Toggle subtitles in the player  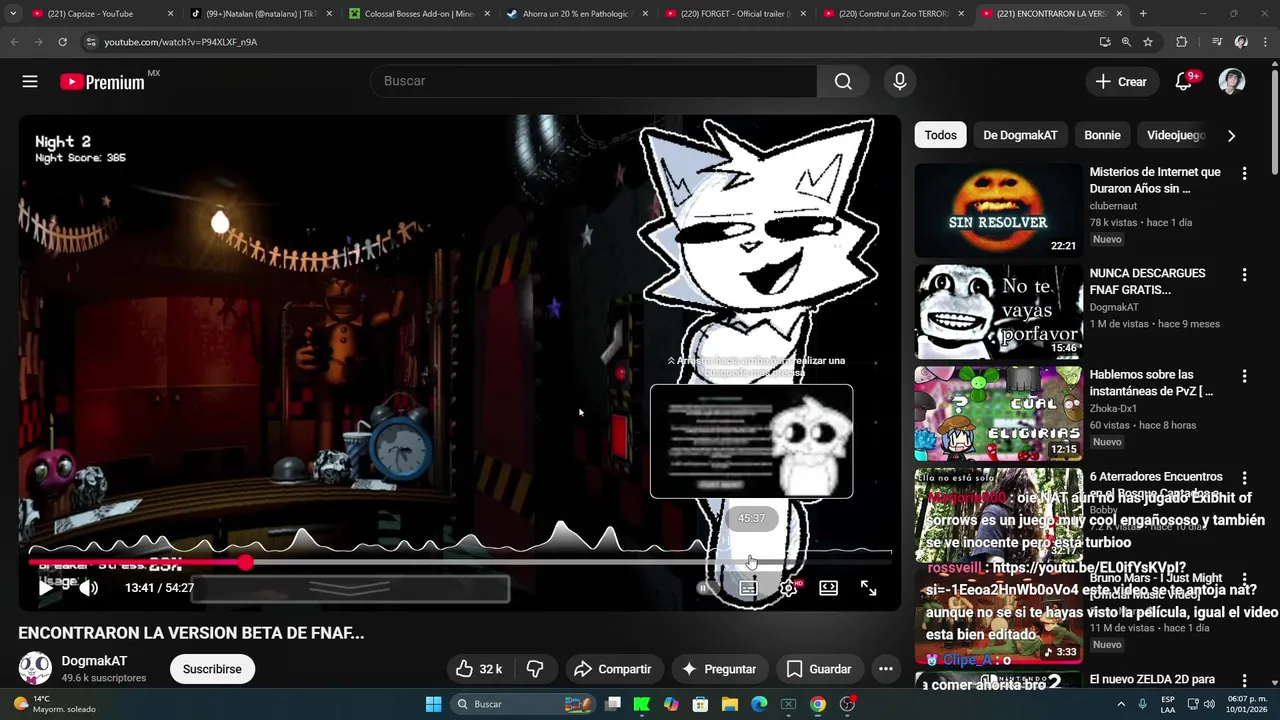point(748,588)
